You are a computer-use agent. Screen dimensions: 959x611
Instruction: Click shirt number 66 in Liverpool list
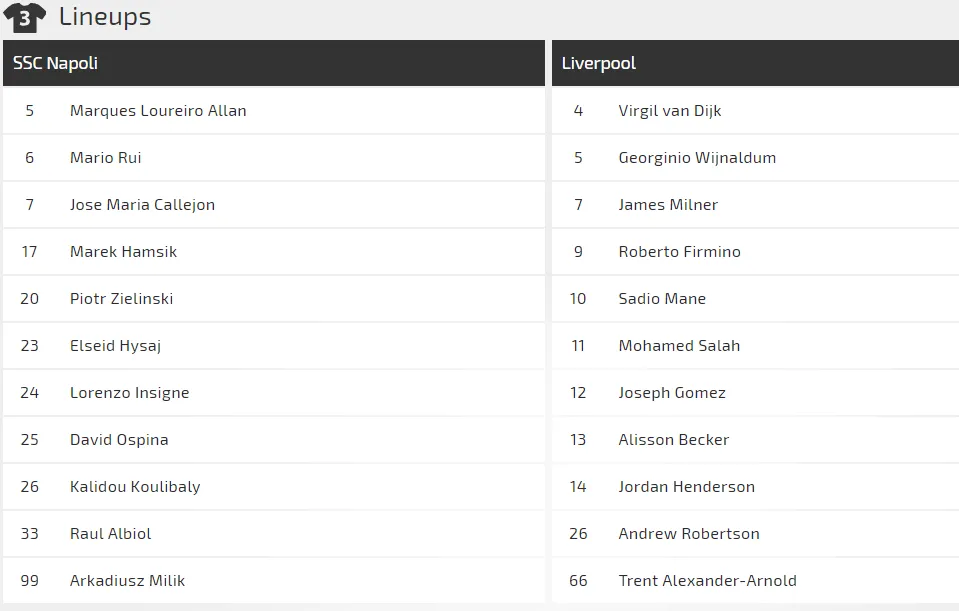[578, 581]
